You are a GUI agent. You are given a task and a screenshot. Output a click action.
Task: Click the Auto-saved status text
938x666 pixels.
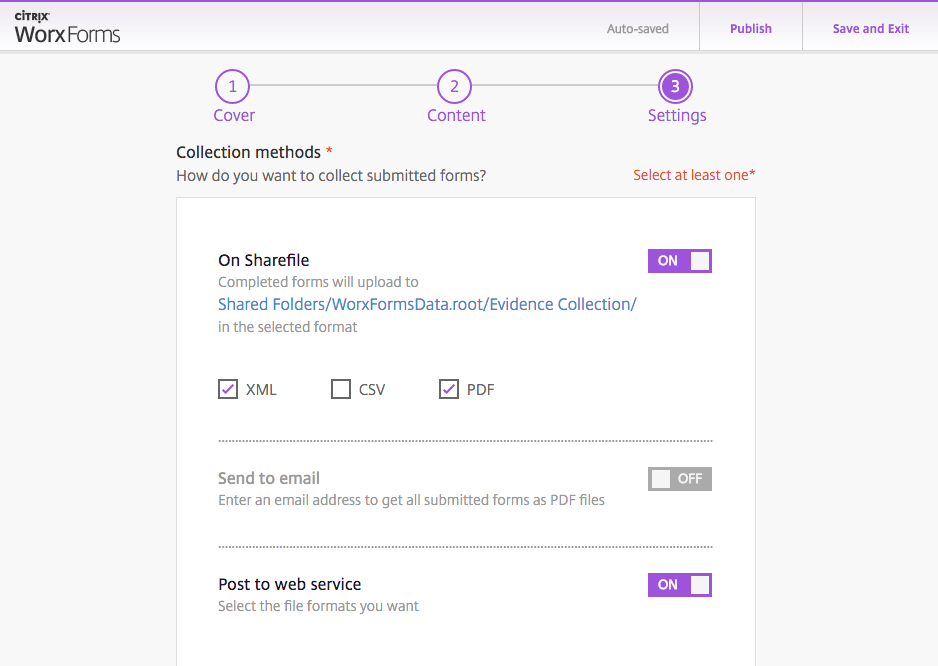(x=638, y=29)
